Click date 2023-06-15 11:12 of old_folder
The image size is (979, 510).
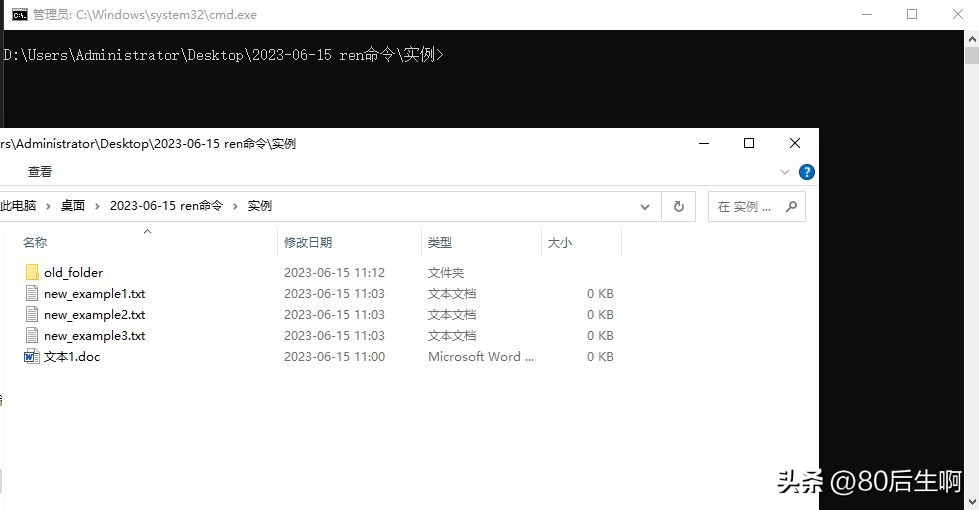coord(334,273)
